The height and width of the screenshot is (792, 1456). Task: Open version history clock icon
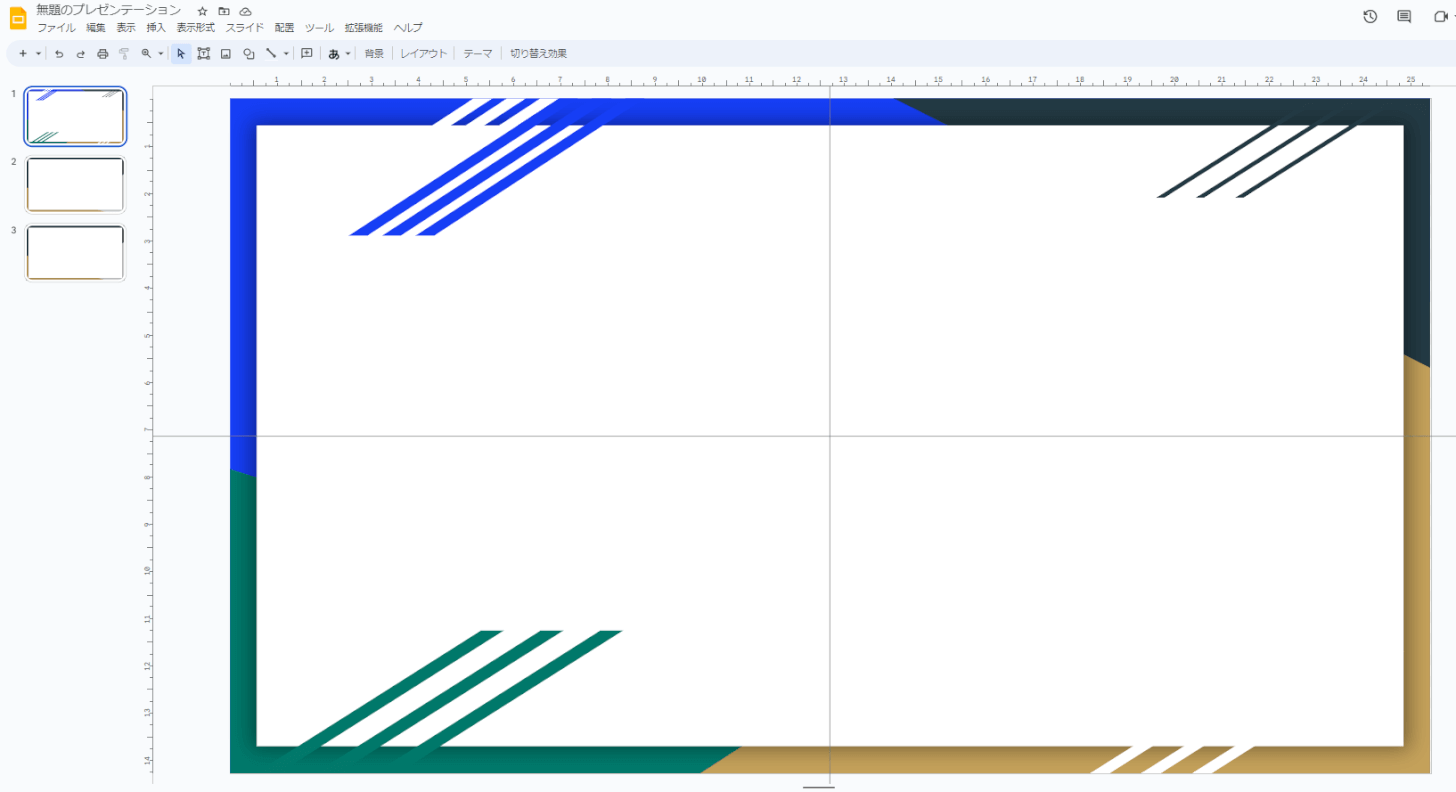pyautogui.click(x=1370, y=17)
